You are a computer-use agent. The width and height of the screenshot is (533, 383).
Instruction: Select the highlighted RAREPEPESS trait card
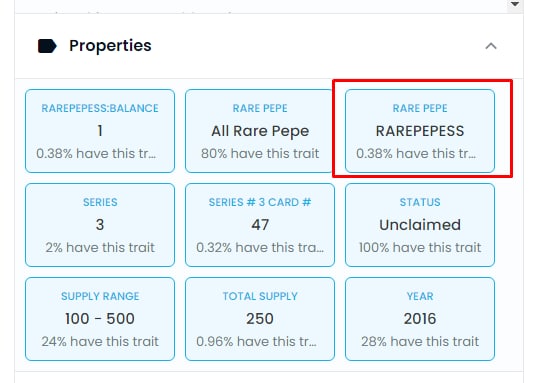tap(420, 131)
